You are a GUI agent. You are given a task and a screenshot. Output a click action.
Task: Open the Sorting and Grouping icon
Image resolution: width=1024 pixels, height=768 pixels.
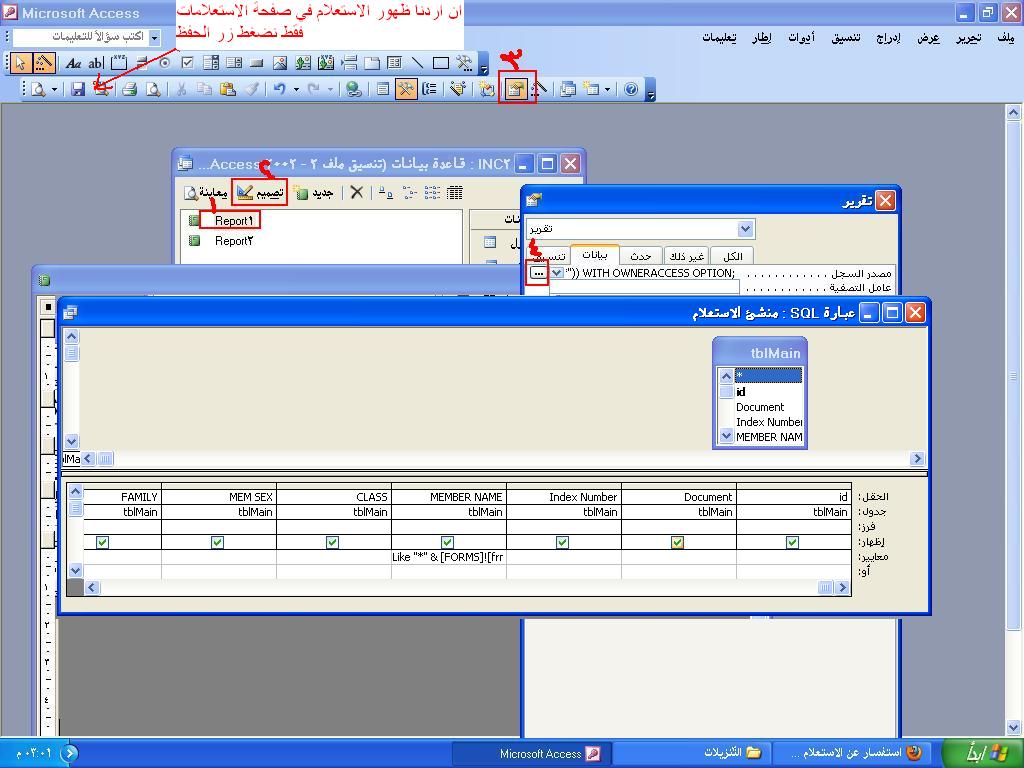[x=430, y=89]
